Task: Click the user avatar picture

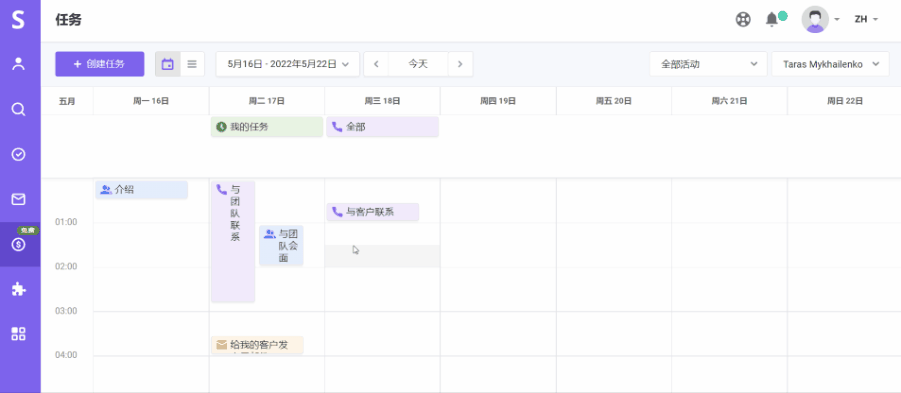Action: click(815, 20)
